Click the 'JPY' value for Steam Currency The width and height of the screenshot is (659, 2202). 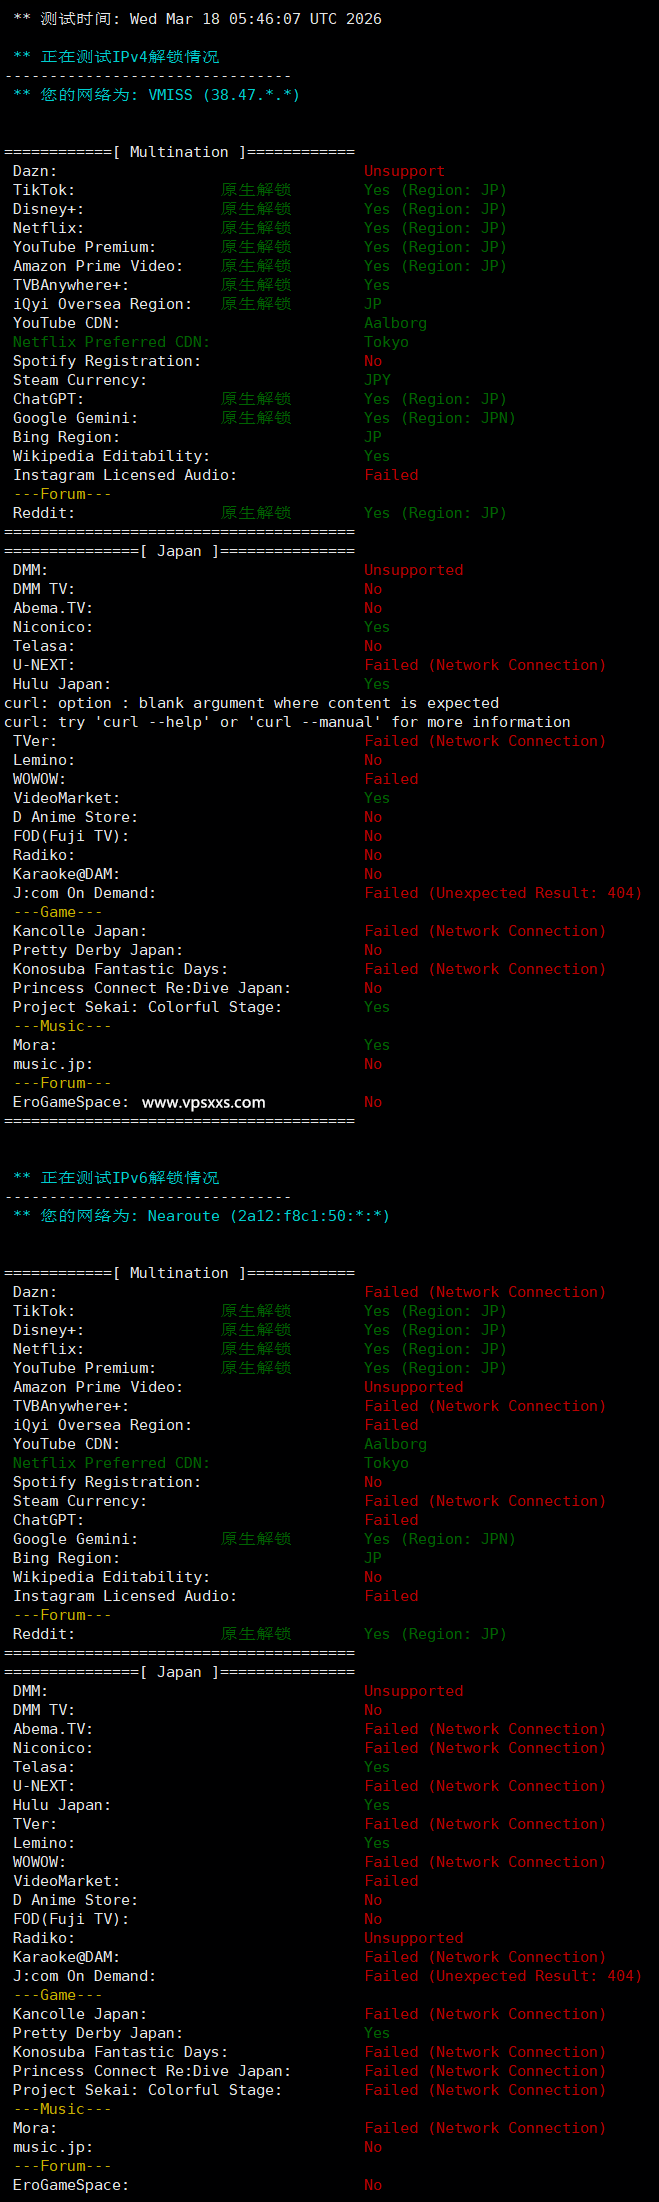coord(378,380)
